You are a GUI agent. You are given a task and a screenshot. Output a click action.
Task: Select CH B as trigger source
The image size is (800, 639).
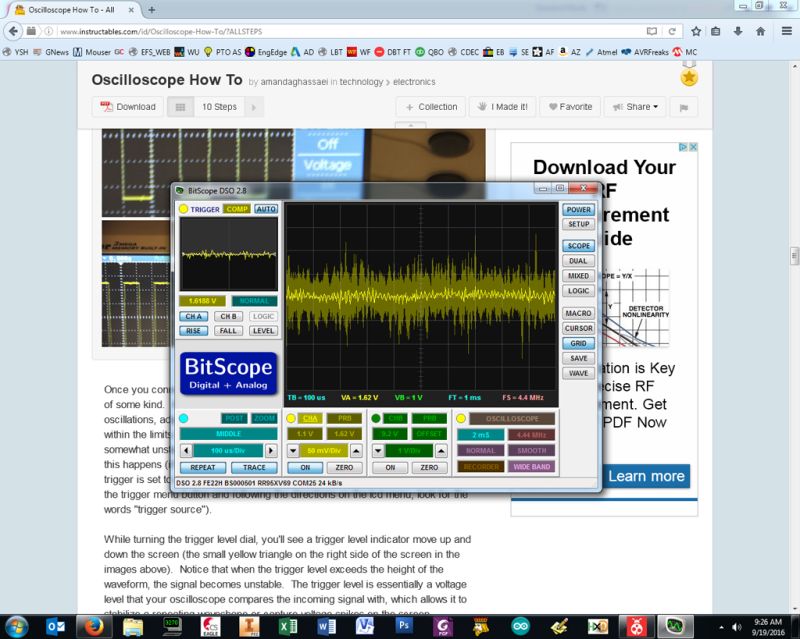point(228,316)
